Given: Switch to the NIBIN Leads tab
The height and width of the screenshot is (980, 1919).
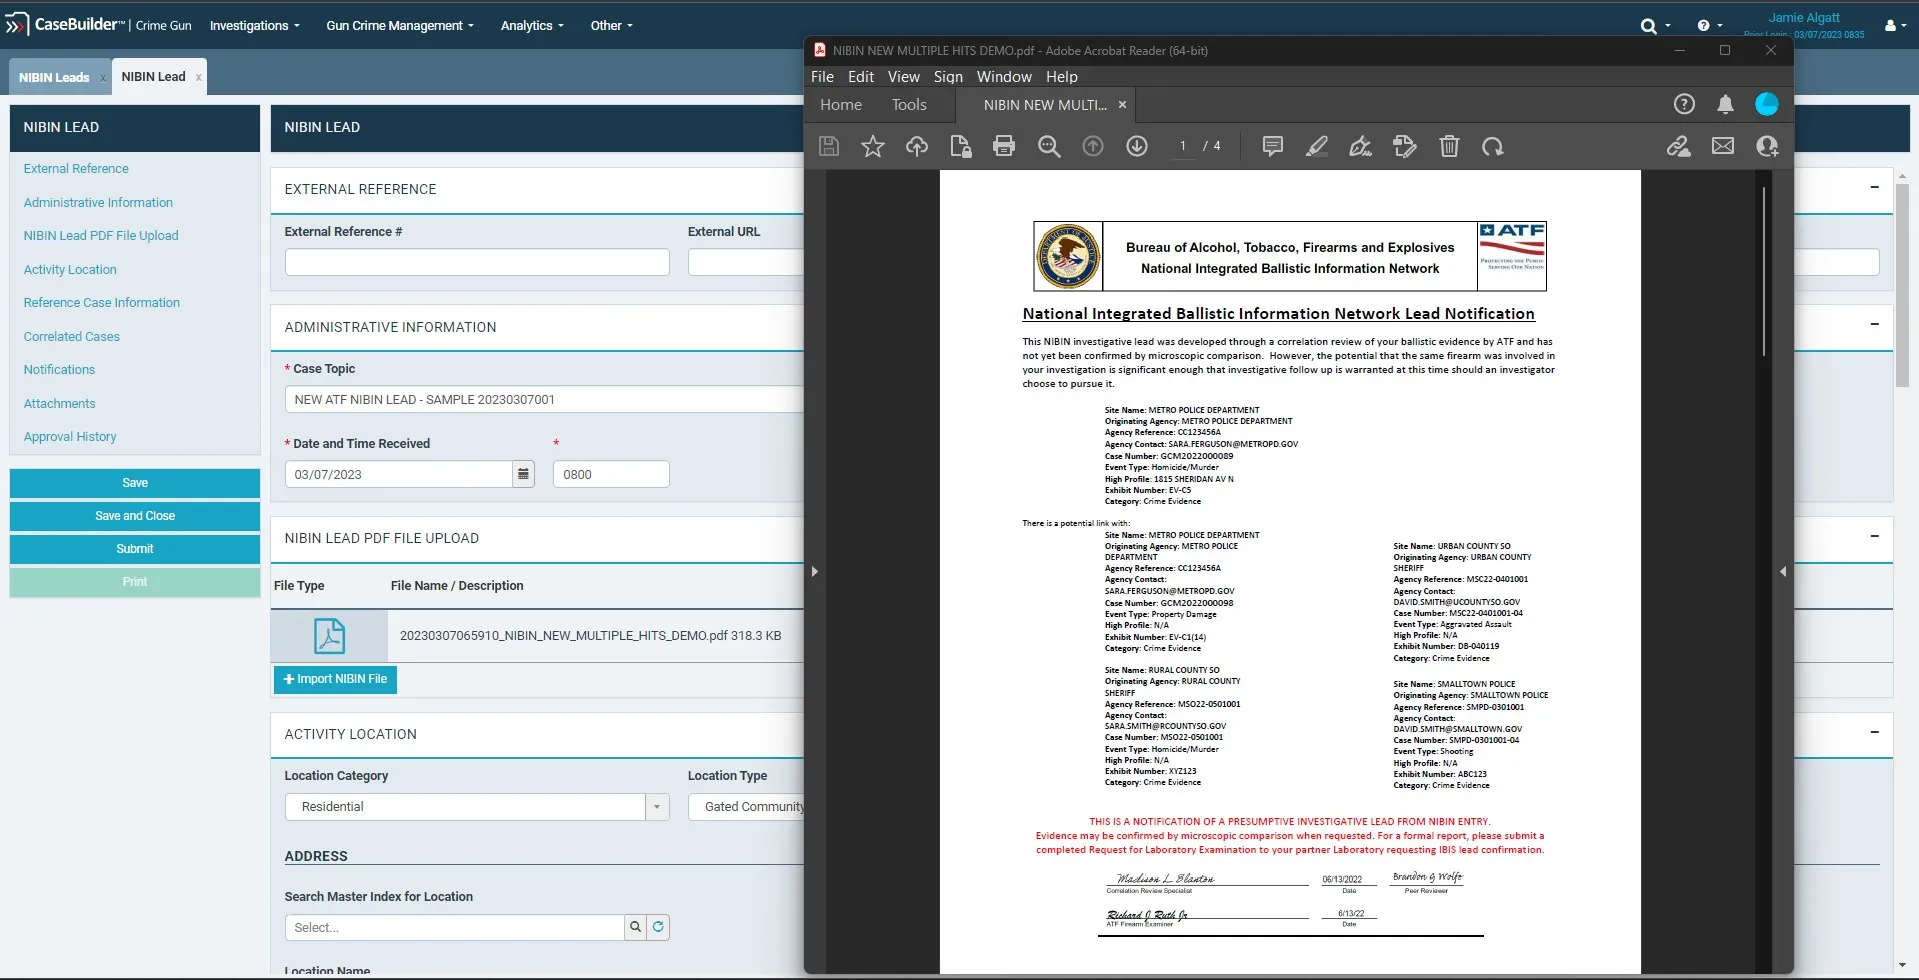Looking at the screenshot, I should [x=54, y=77].
